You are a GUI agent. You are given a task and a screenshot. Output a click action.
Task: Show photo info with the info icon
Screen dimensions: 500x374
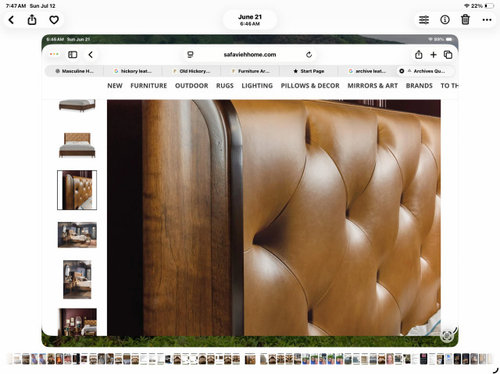point(445,20)
